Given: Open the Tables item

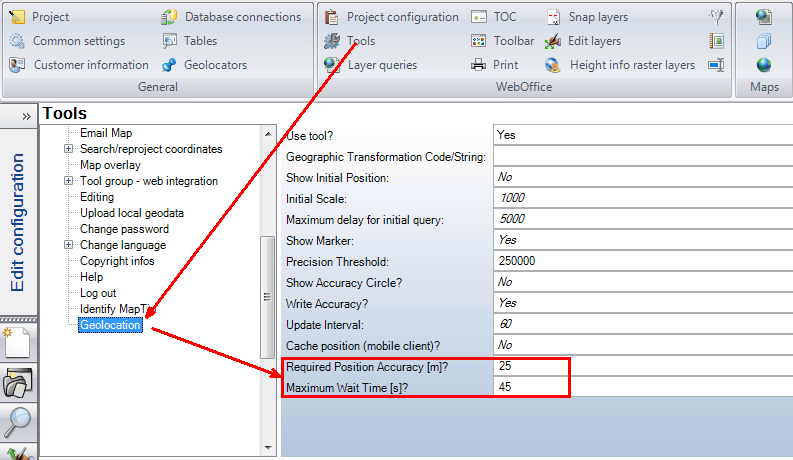Looking at the screenshot, I should click(x=190, y=41).
